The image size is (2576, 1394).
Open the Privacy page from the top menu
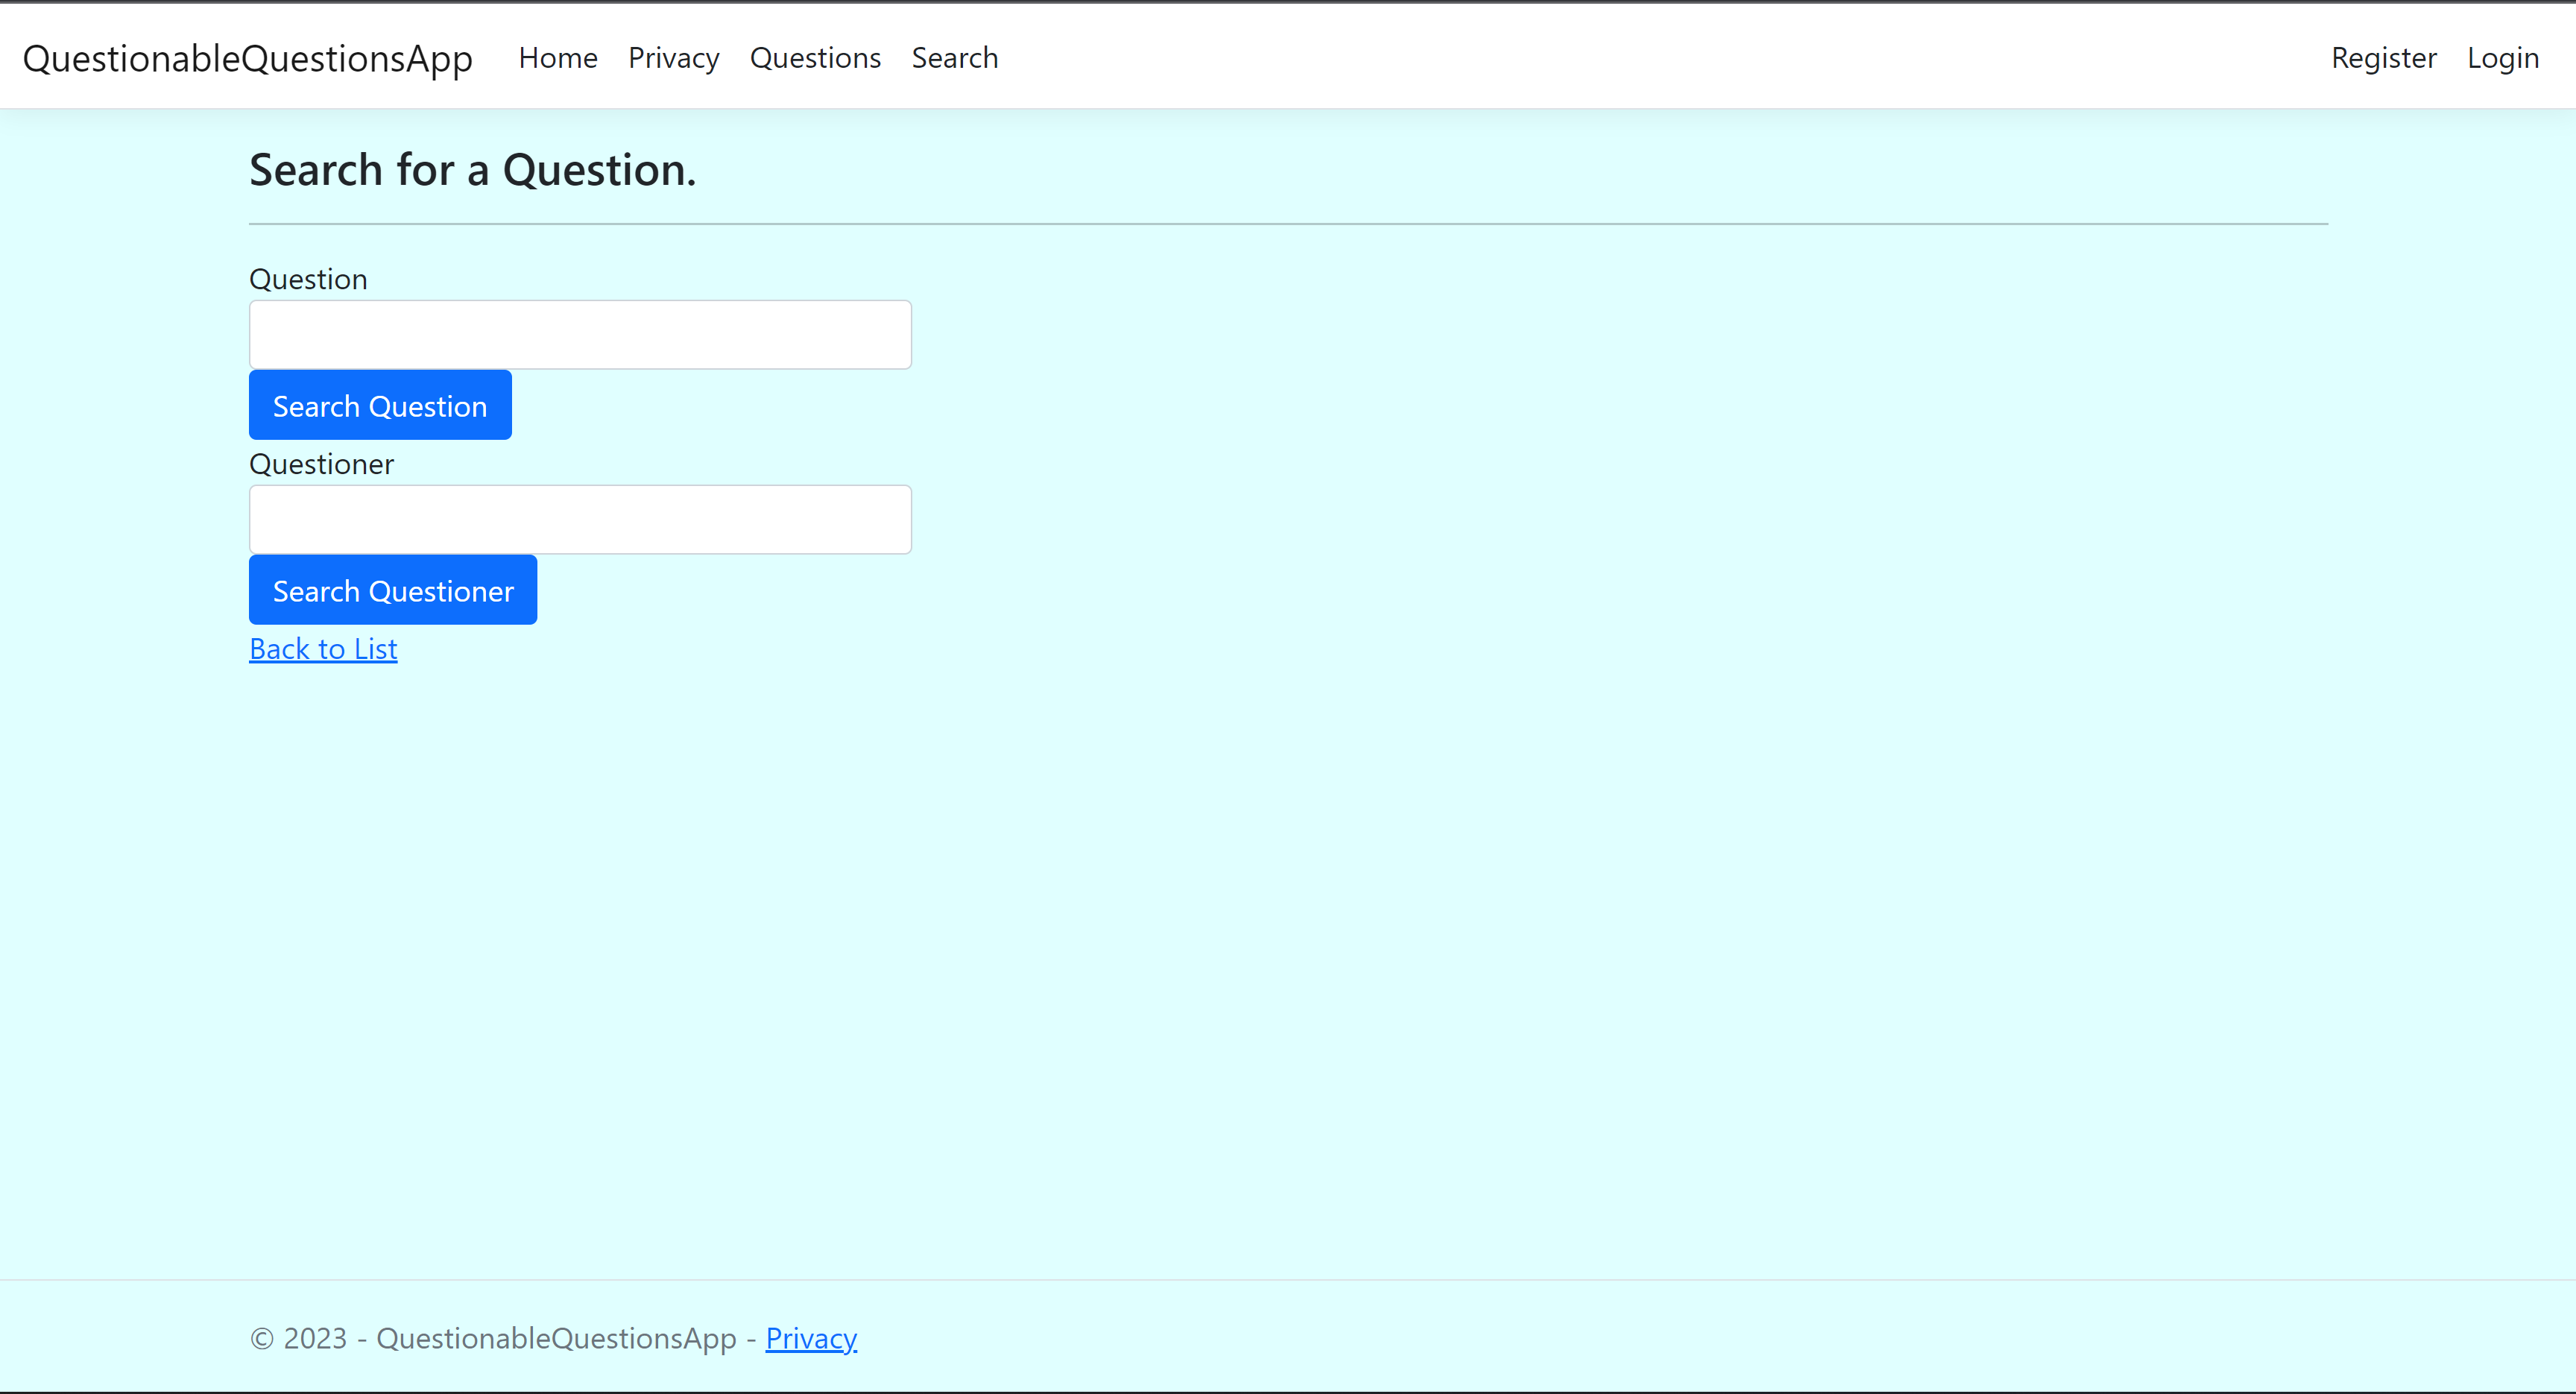point(673,57)
